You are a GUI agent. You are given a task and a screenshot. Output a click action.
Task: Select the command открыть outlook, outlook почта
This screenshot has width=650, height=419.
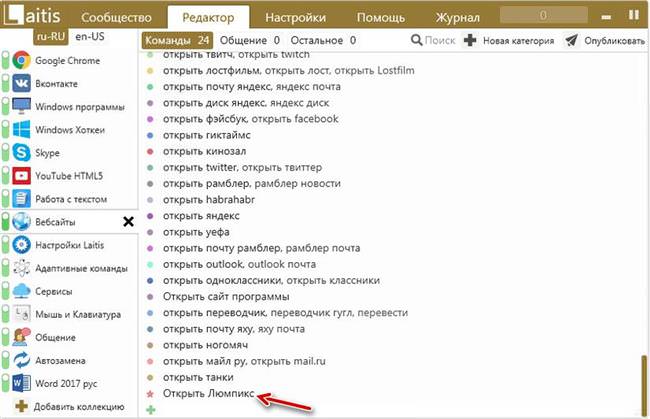(239, 264)
